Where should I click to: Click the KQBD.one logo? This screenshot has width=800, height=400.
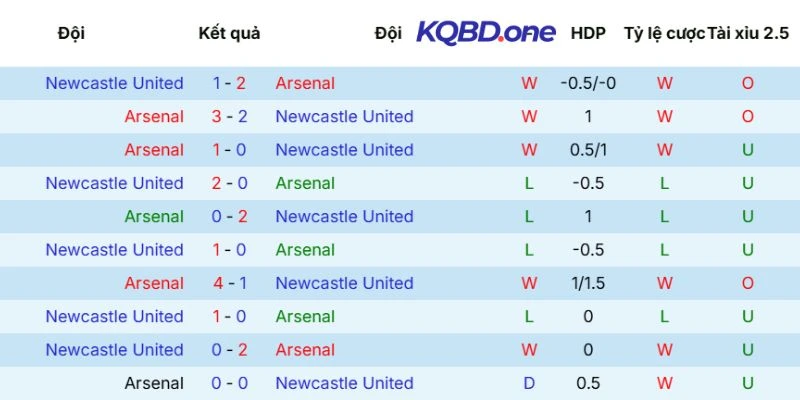click(486, 32)
